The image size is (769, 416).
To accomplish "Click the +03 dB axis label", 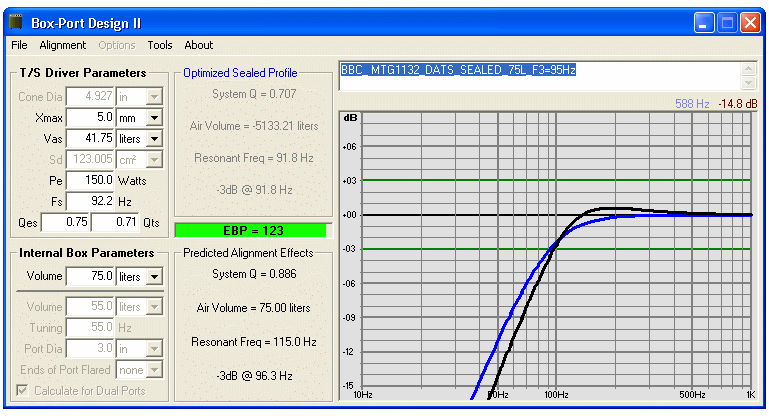I will tap(349, 181).
